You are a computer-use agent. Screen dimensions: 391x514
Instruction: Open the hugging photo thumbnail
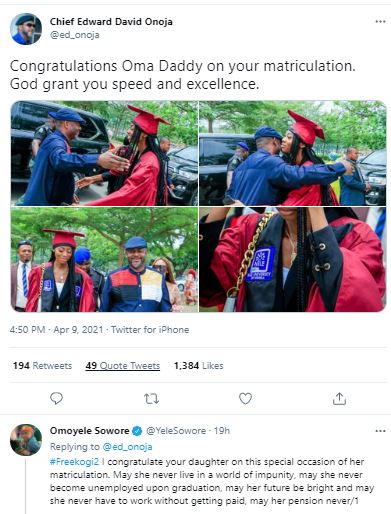click(293, 153)
